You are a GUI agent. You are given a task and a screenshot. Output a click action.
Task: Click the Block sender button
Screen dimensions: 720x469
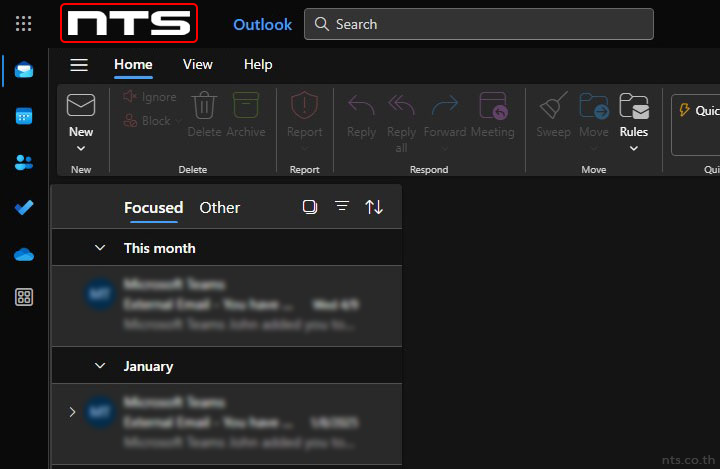(x=152, y=121)
